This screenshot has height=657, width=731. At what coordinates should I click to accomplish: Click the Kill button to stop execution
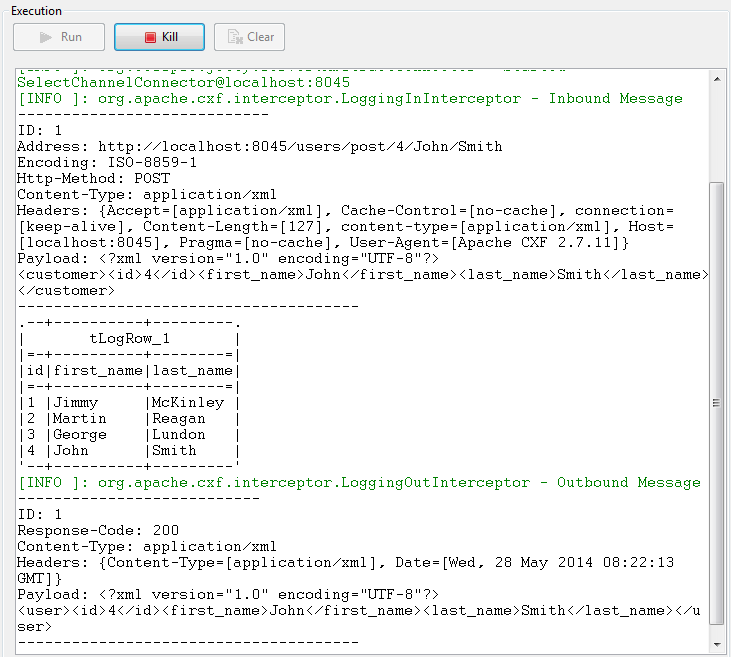160,37
